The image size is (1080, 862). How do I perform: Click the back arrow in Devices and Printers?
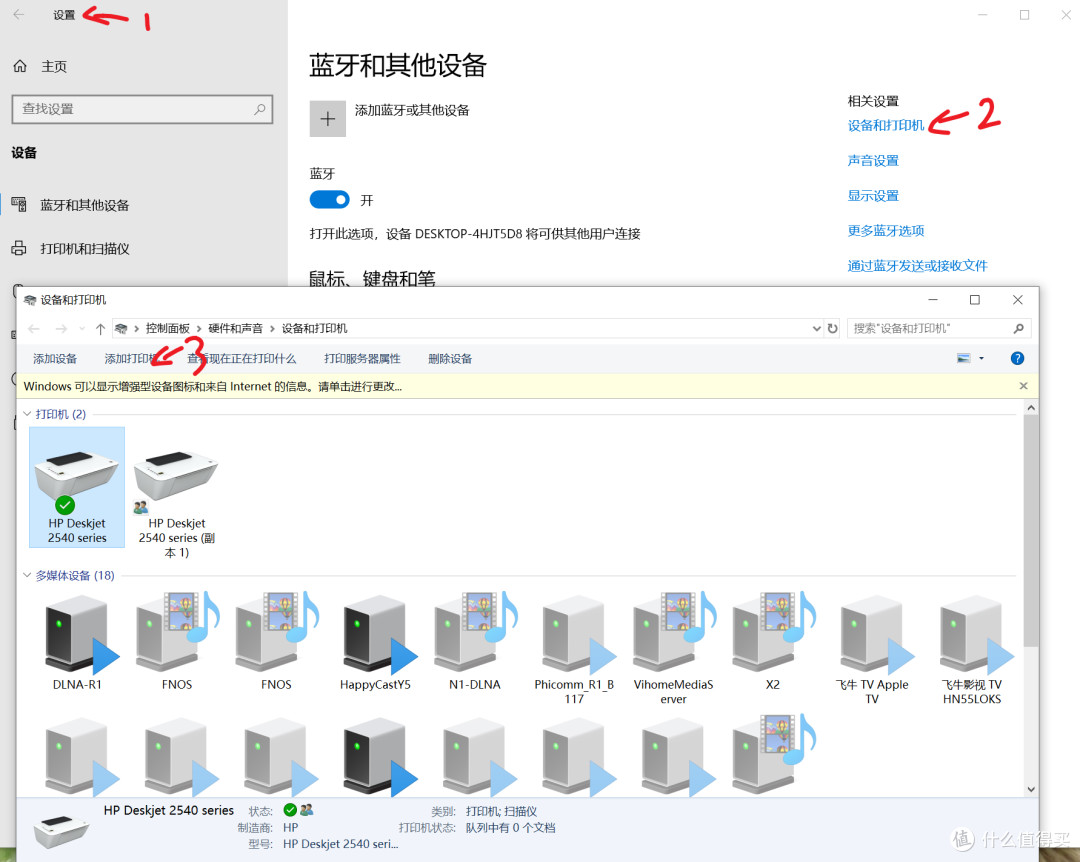[x=34, y=329]
